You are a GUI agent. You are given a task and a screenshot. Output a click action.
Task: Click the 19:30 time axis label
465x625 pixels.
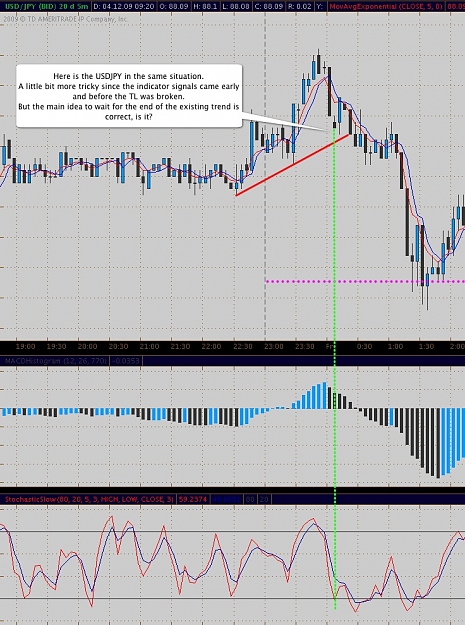pyautogui.click(x=56, y=346)
